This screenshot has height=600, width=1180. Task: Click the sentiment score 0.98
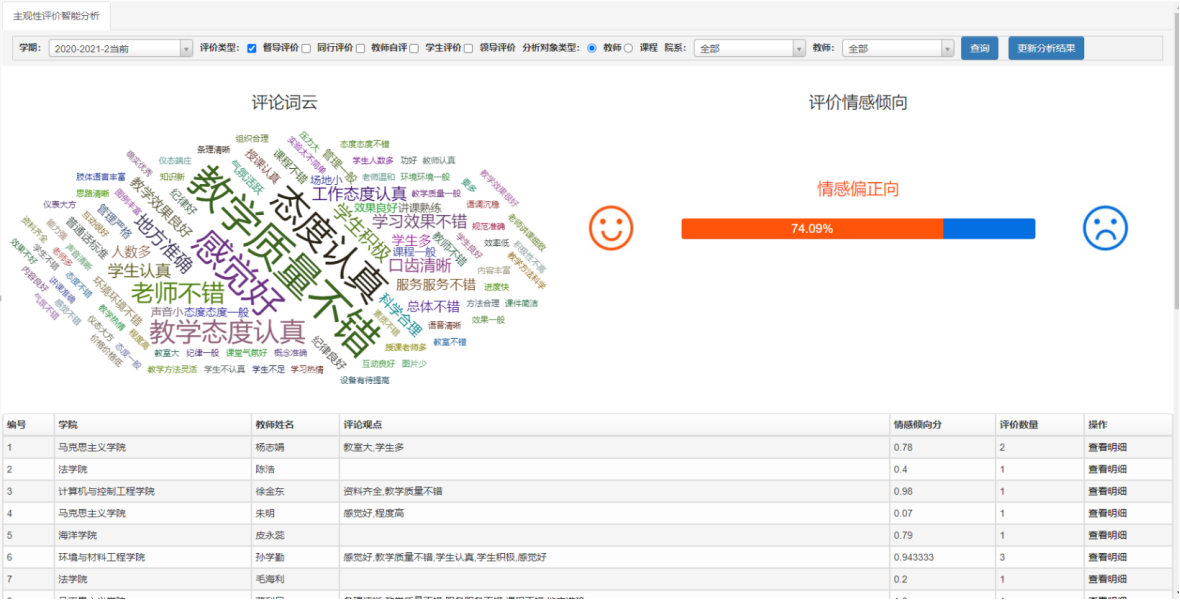tap(902, 492)
